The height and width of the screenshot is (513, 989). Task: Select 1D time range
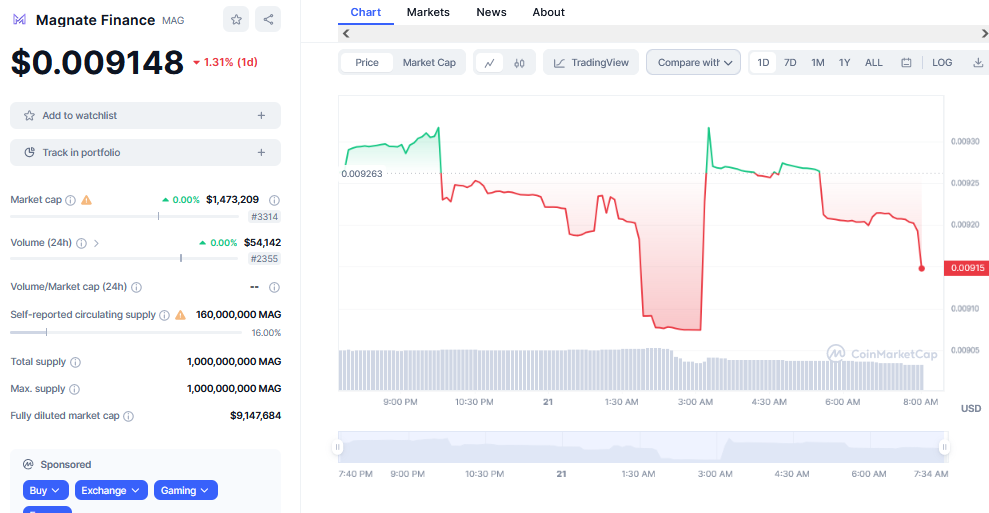pos(763,62)
